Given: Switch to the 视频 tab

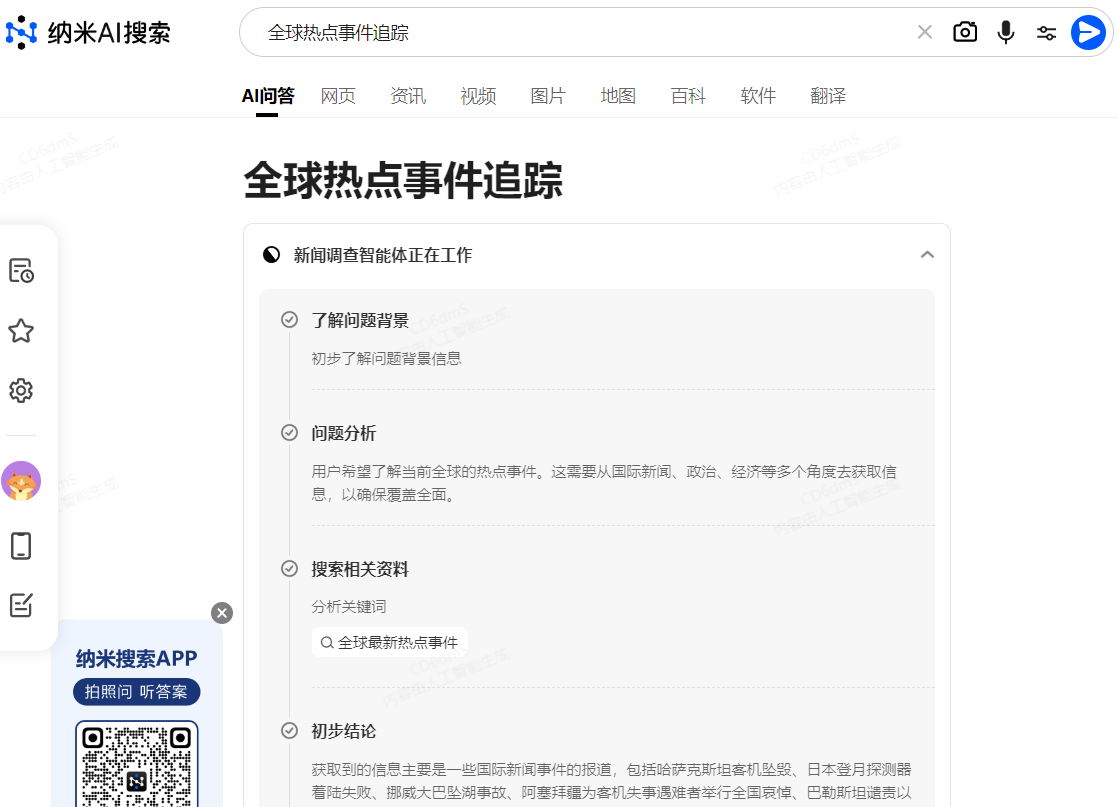Looking at the screenshot, I should [x=478, y=95].
